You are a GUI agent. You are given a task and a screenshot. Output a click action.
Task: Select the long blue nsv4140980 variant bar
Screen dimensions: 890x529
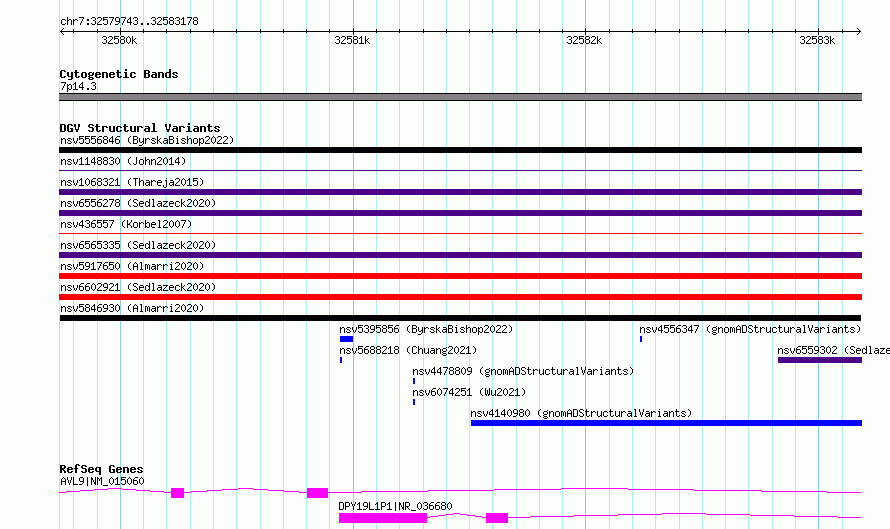(x=666, y=423)
